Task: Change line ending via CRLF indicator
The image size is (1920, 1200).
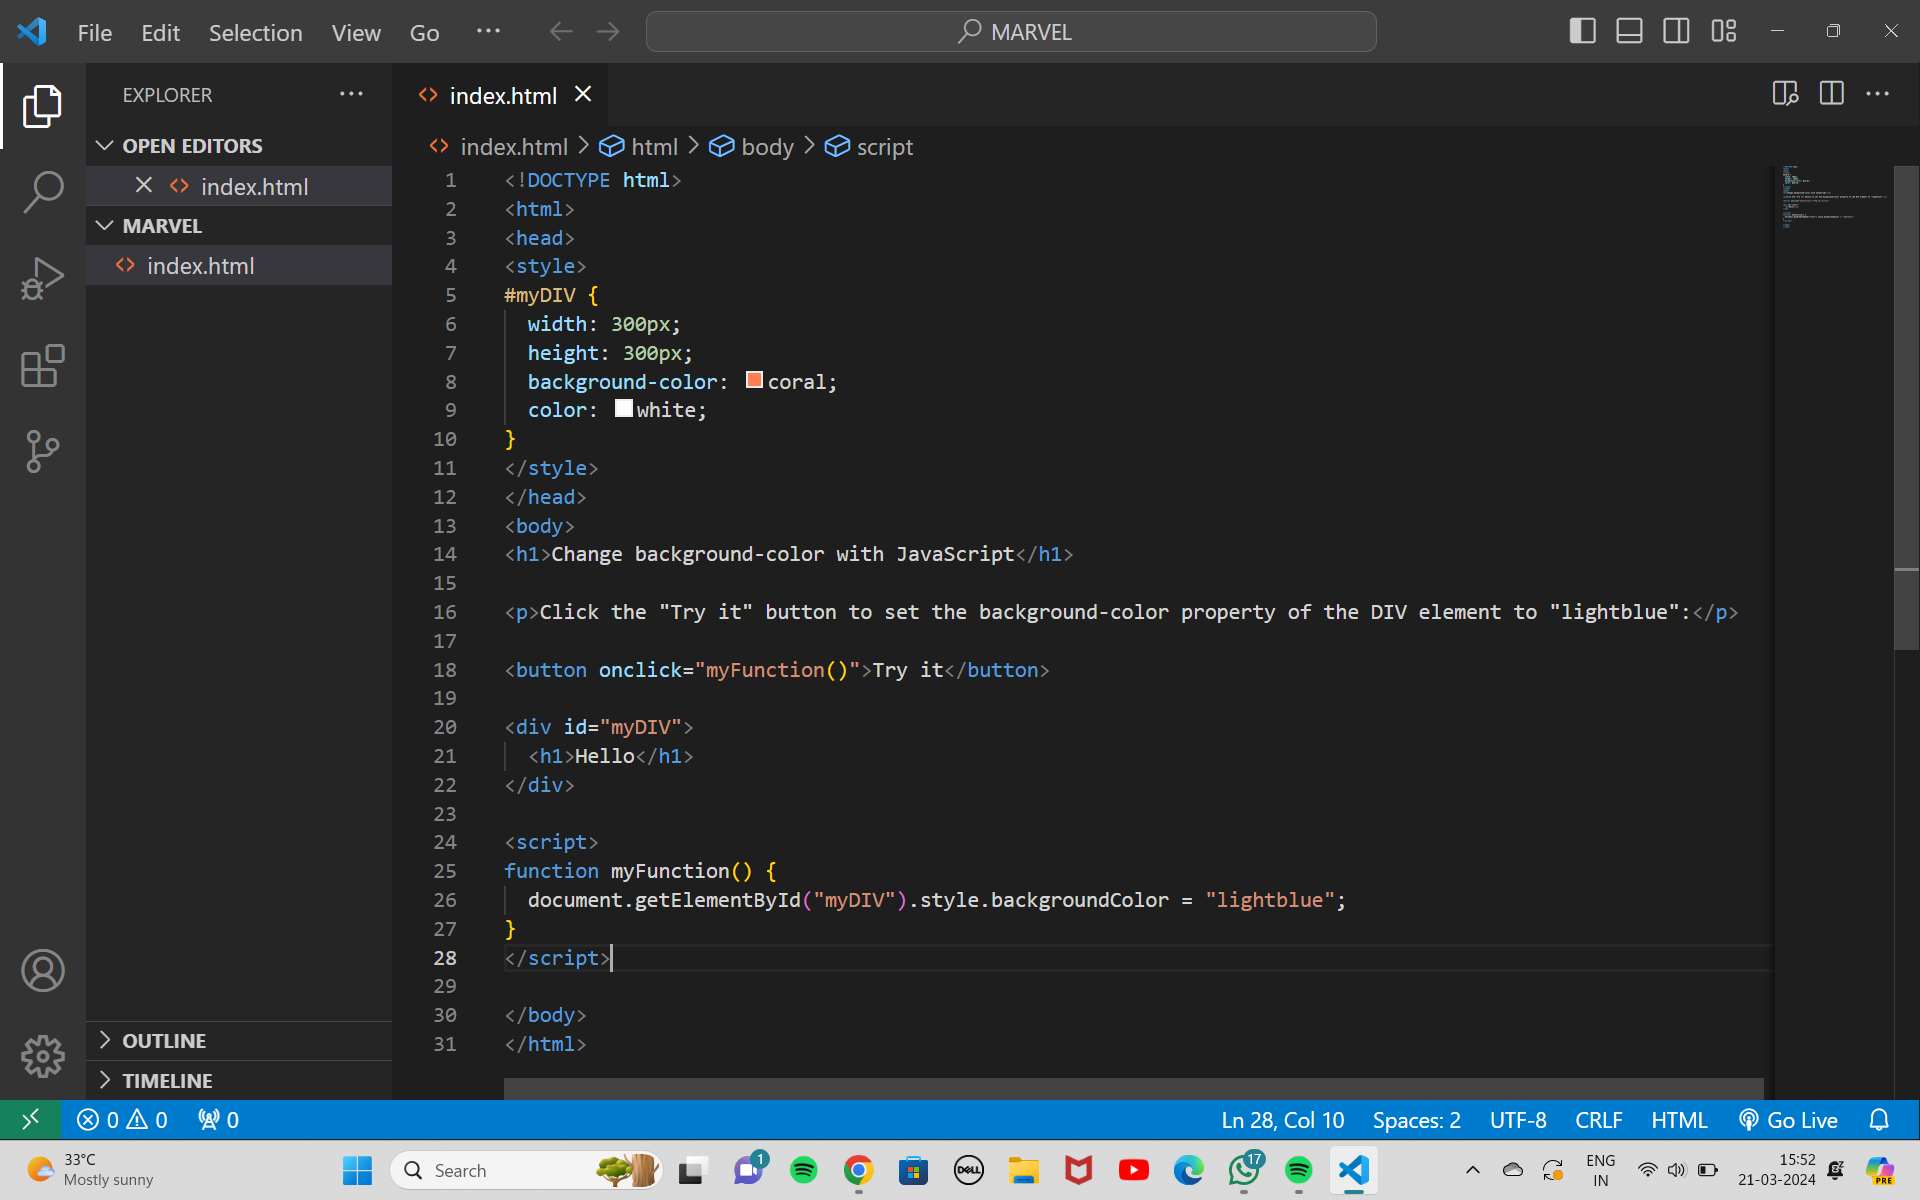Action: click(1598, 1120)
